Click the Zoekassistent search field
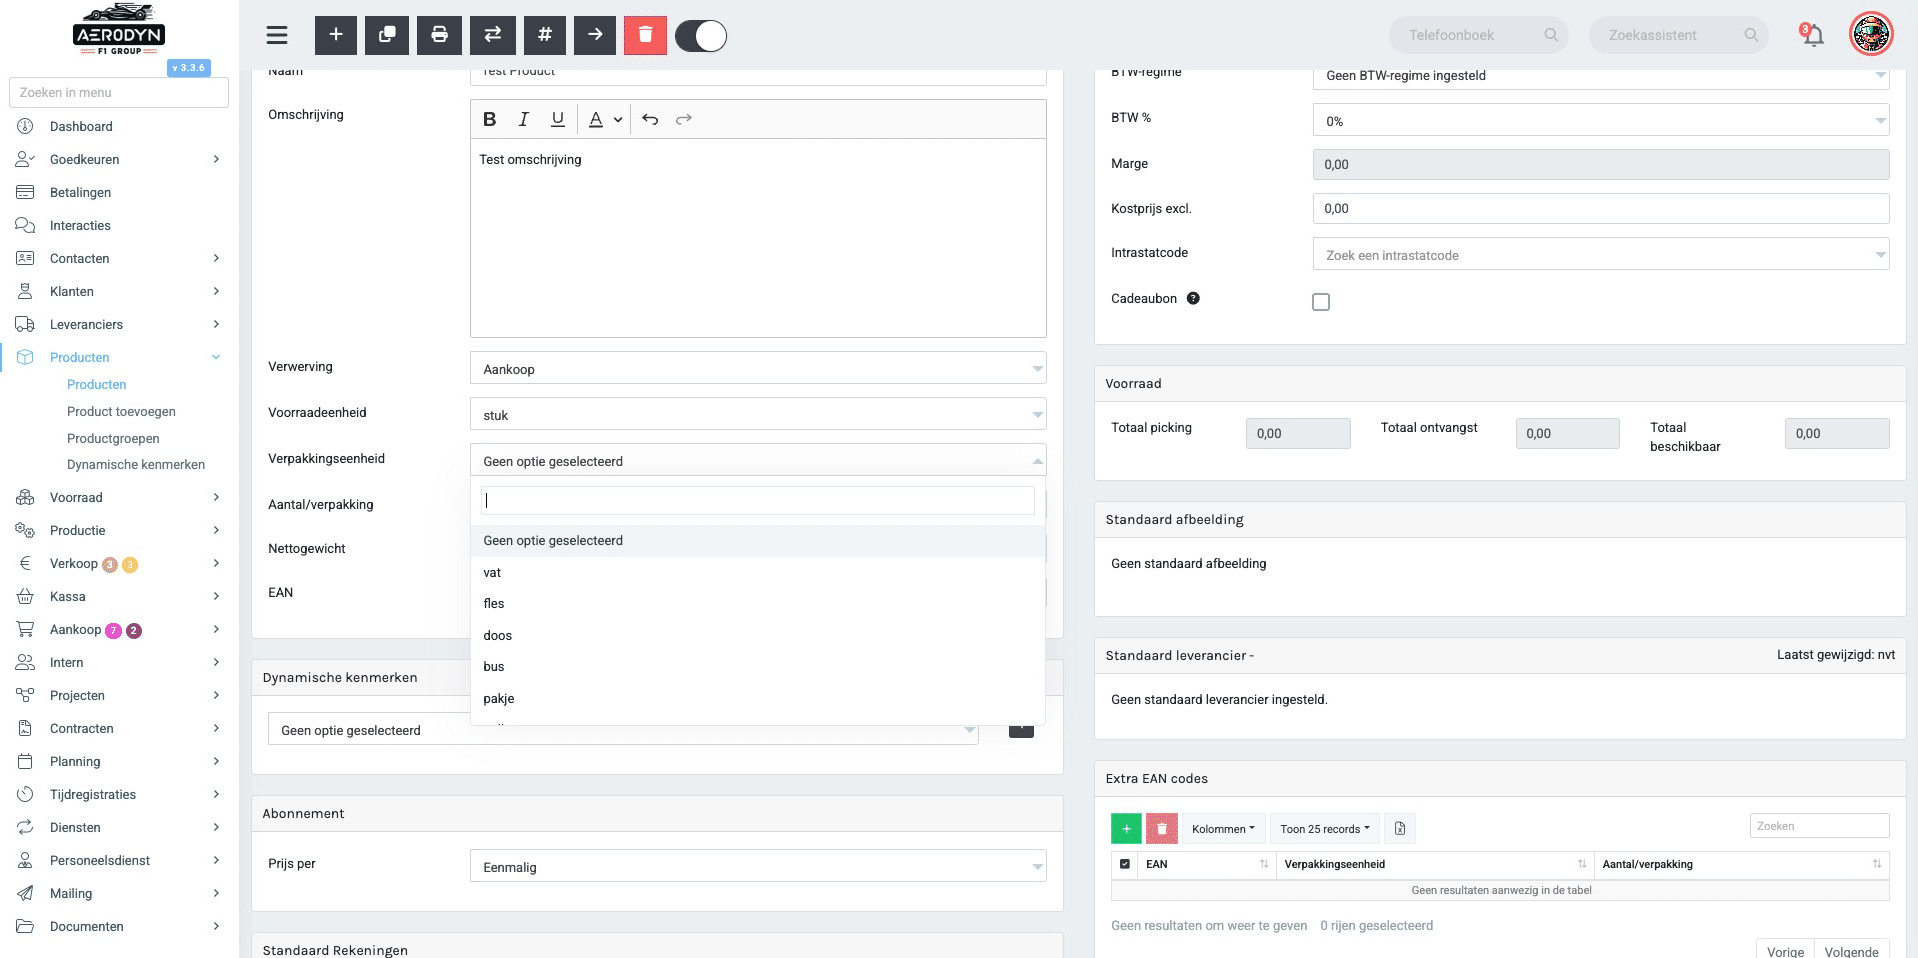 point(1678,35)
